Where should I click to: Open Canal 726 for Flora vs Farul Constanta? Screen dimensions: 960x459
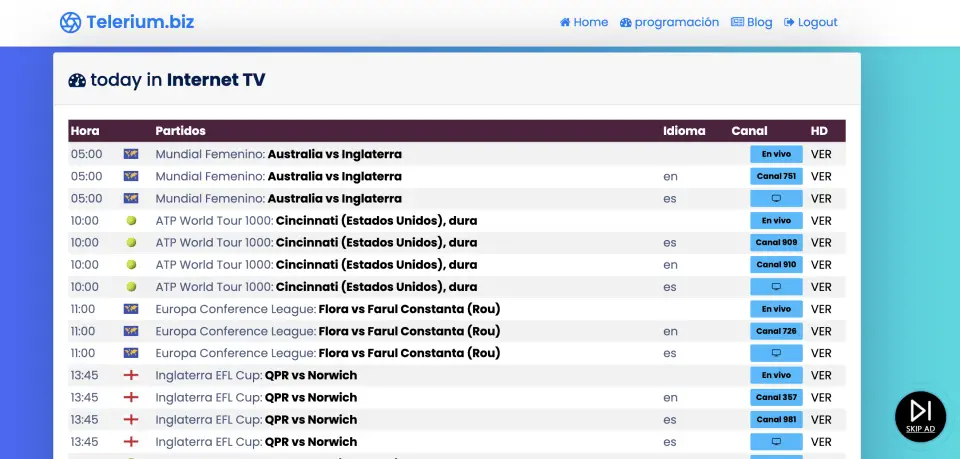click(776, 331)
